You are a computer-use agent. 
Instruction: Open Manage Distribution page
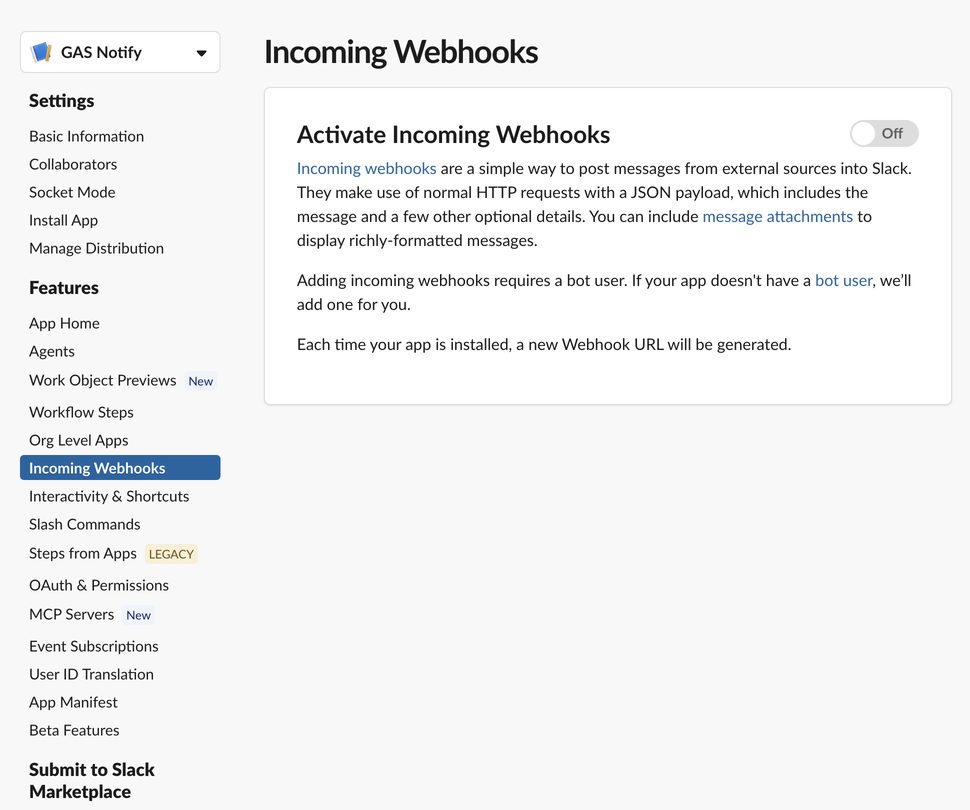97,248
